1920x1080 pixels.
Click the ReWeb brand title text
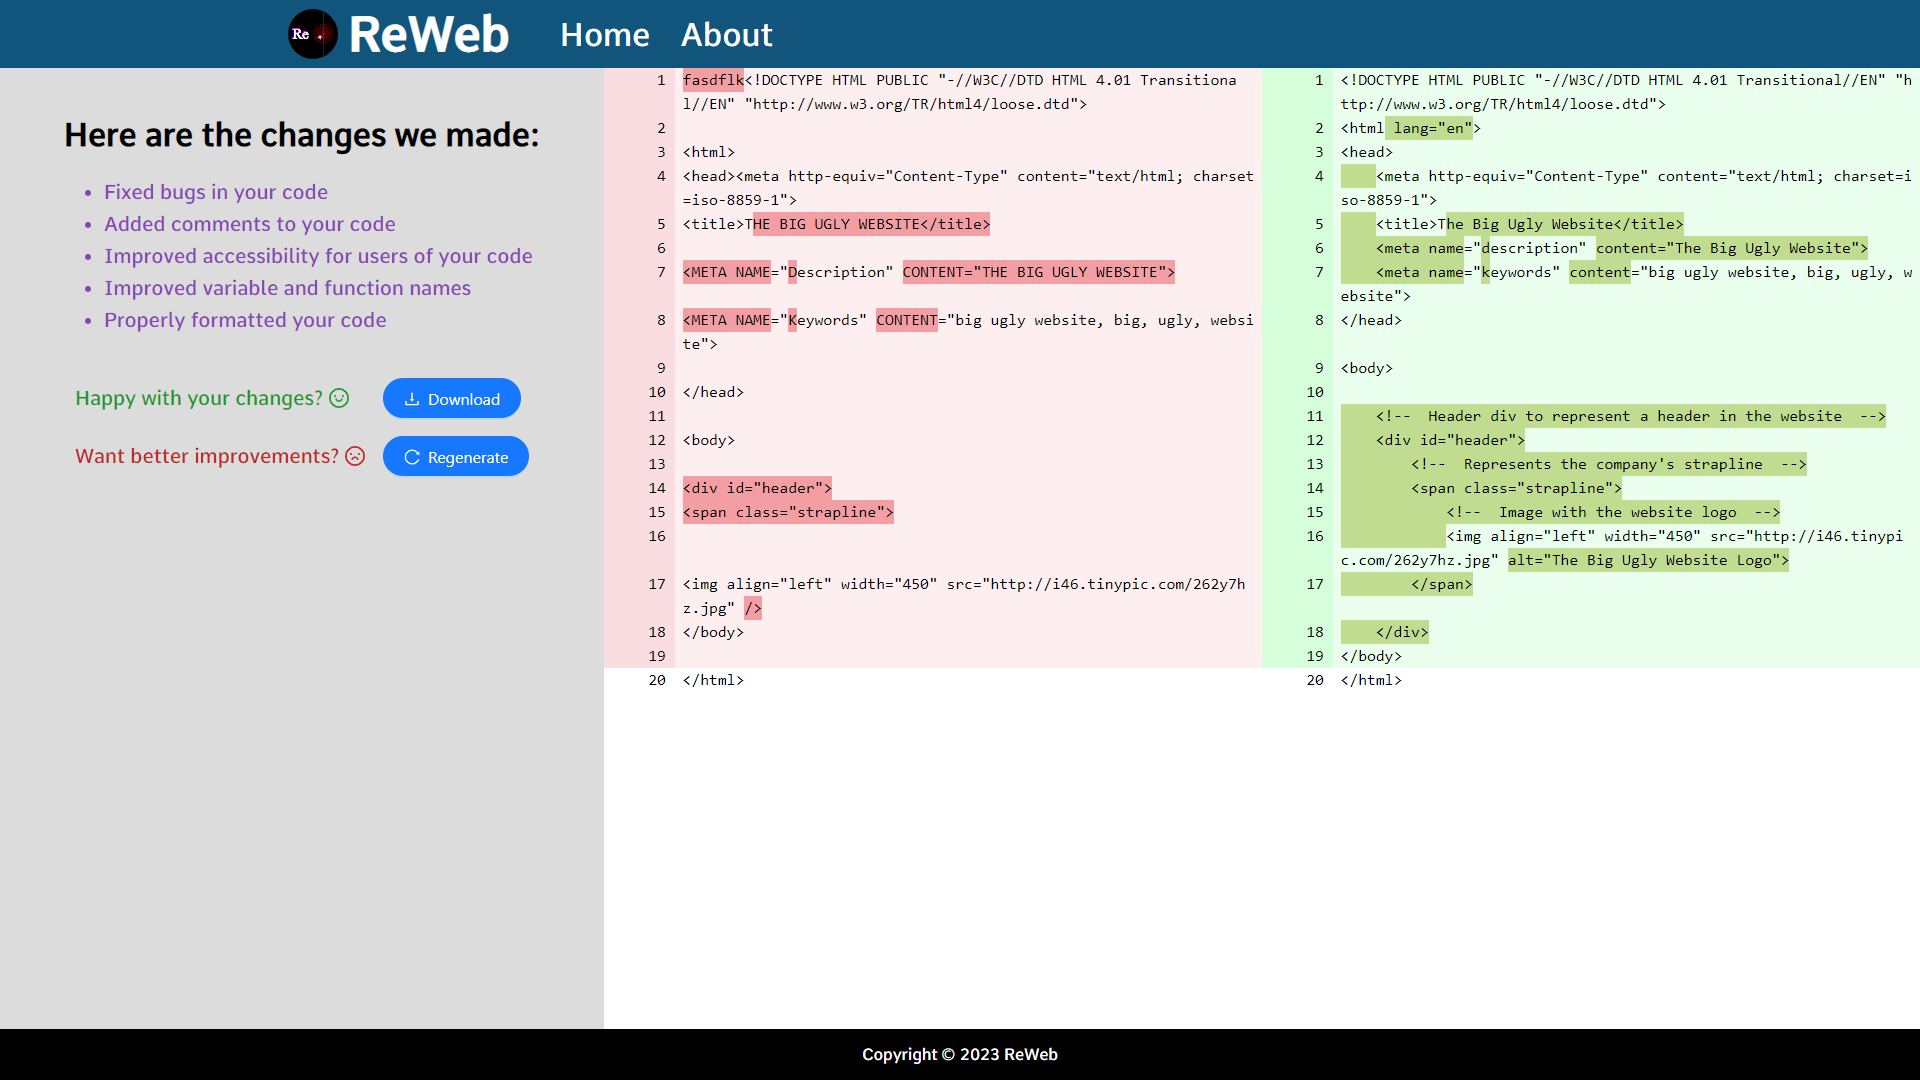click(429, 35)
